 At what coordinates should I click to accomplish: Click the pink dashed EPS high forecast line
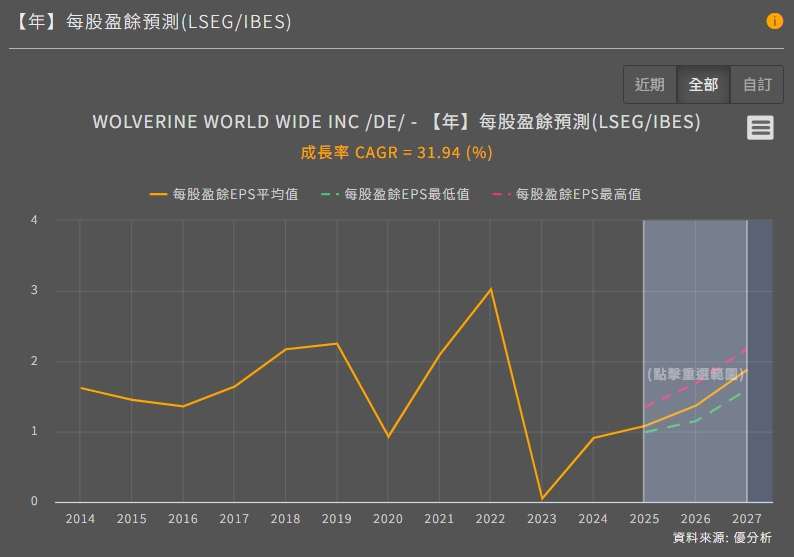pyautogui.click(x=695, y=383)
